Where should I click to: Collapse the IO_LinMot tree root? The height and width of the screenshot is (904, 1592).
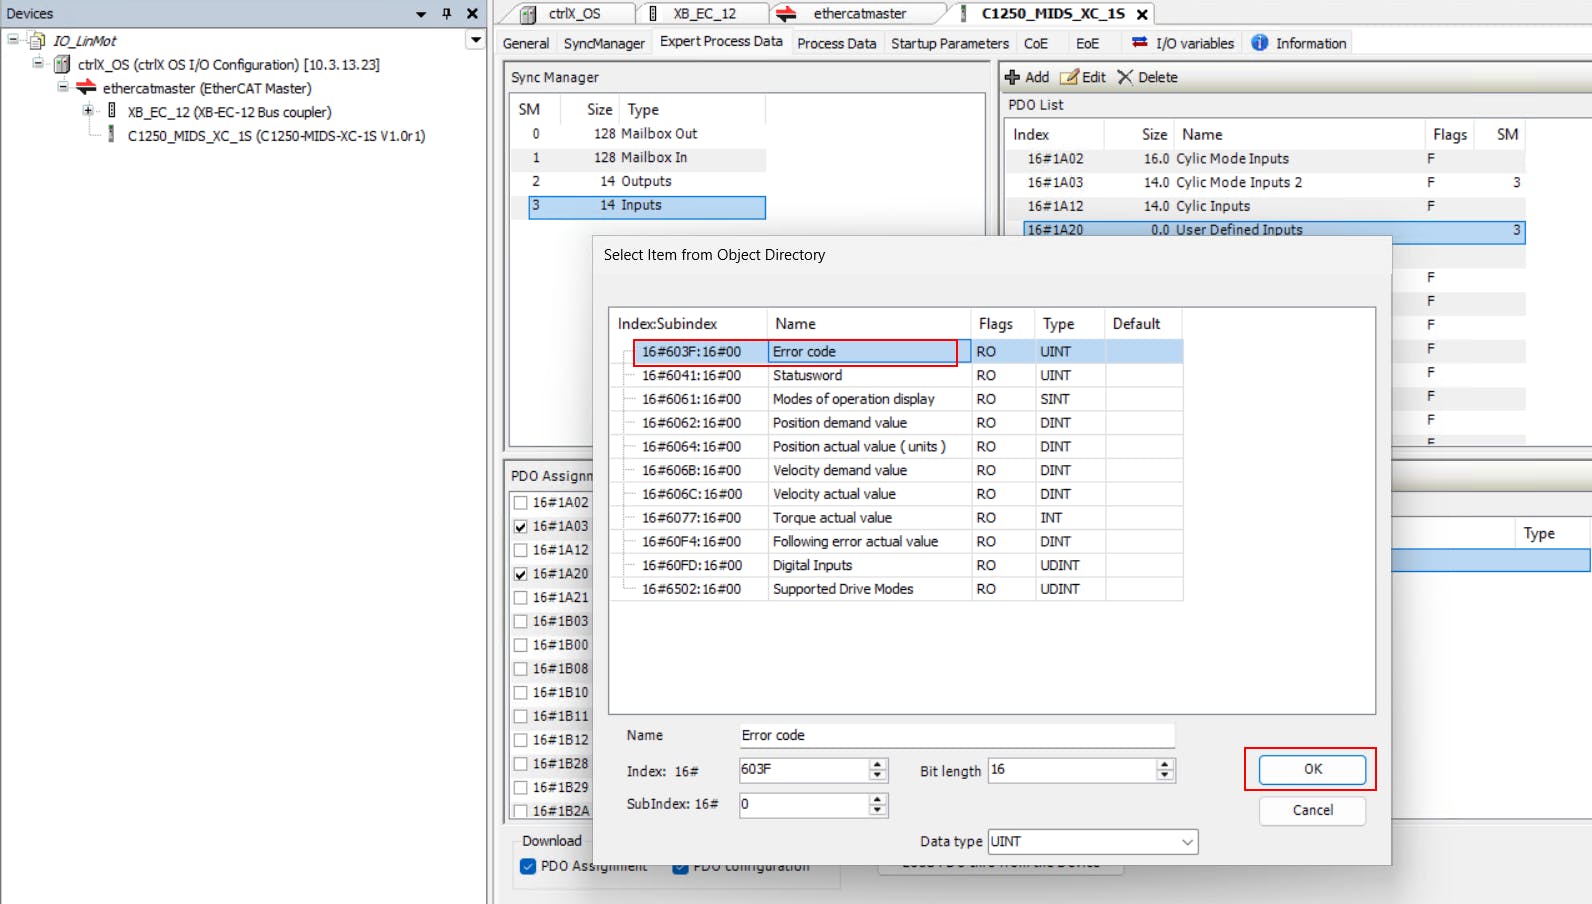tap(13, 40)
